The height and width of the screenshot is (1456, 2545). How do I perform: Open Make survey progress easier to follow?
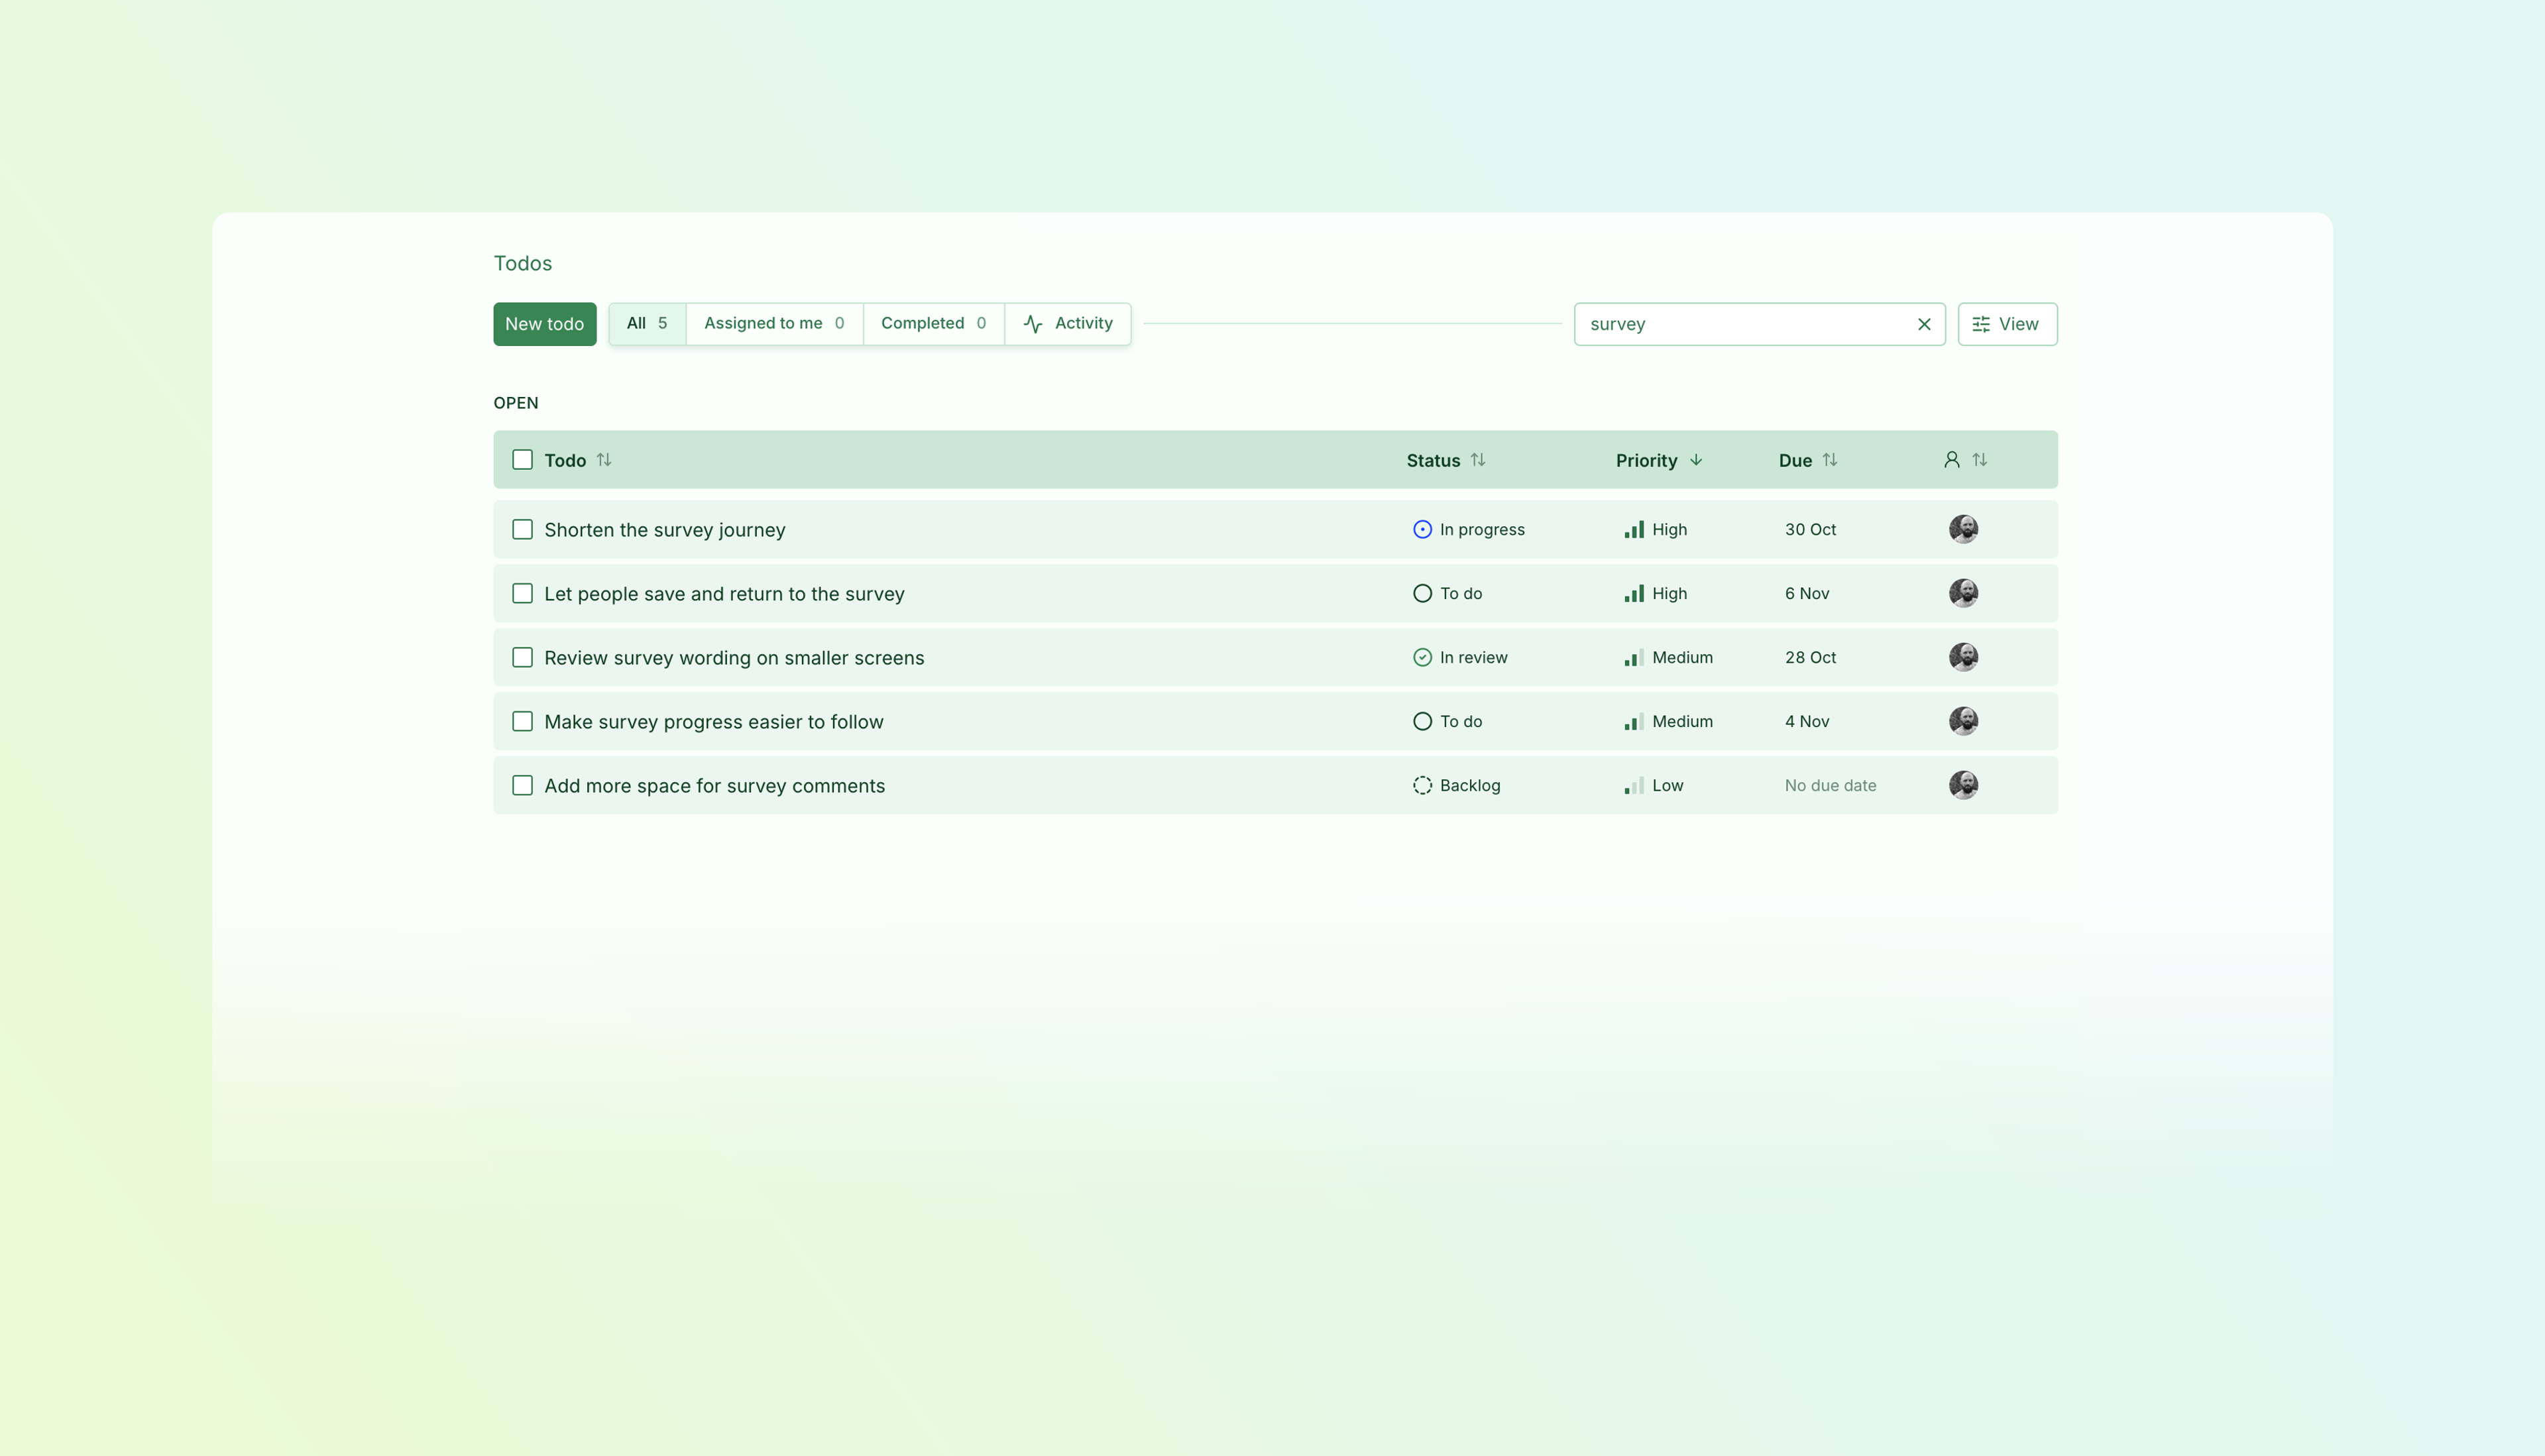pyautogui.click(x=714, y=722)
